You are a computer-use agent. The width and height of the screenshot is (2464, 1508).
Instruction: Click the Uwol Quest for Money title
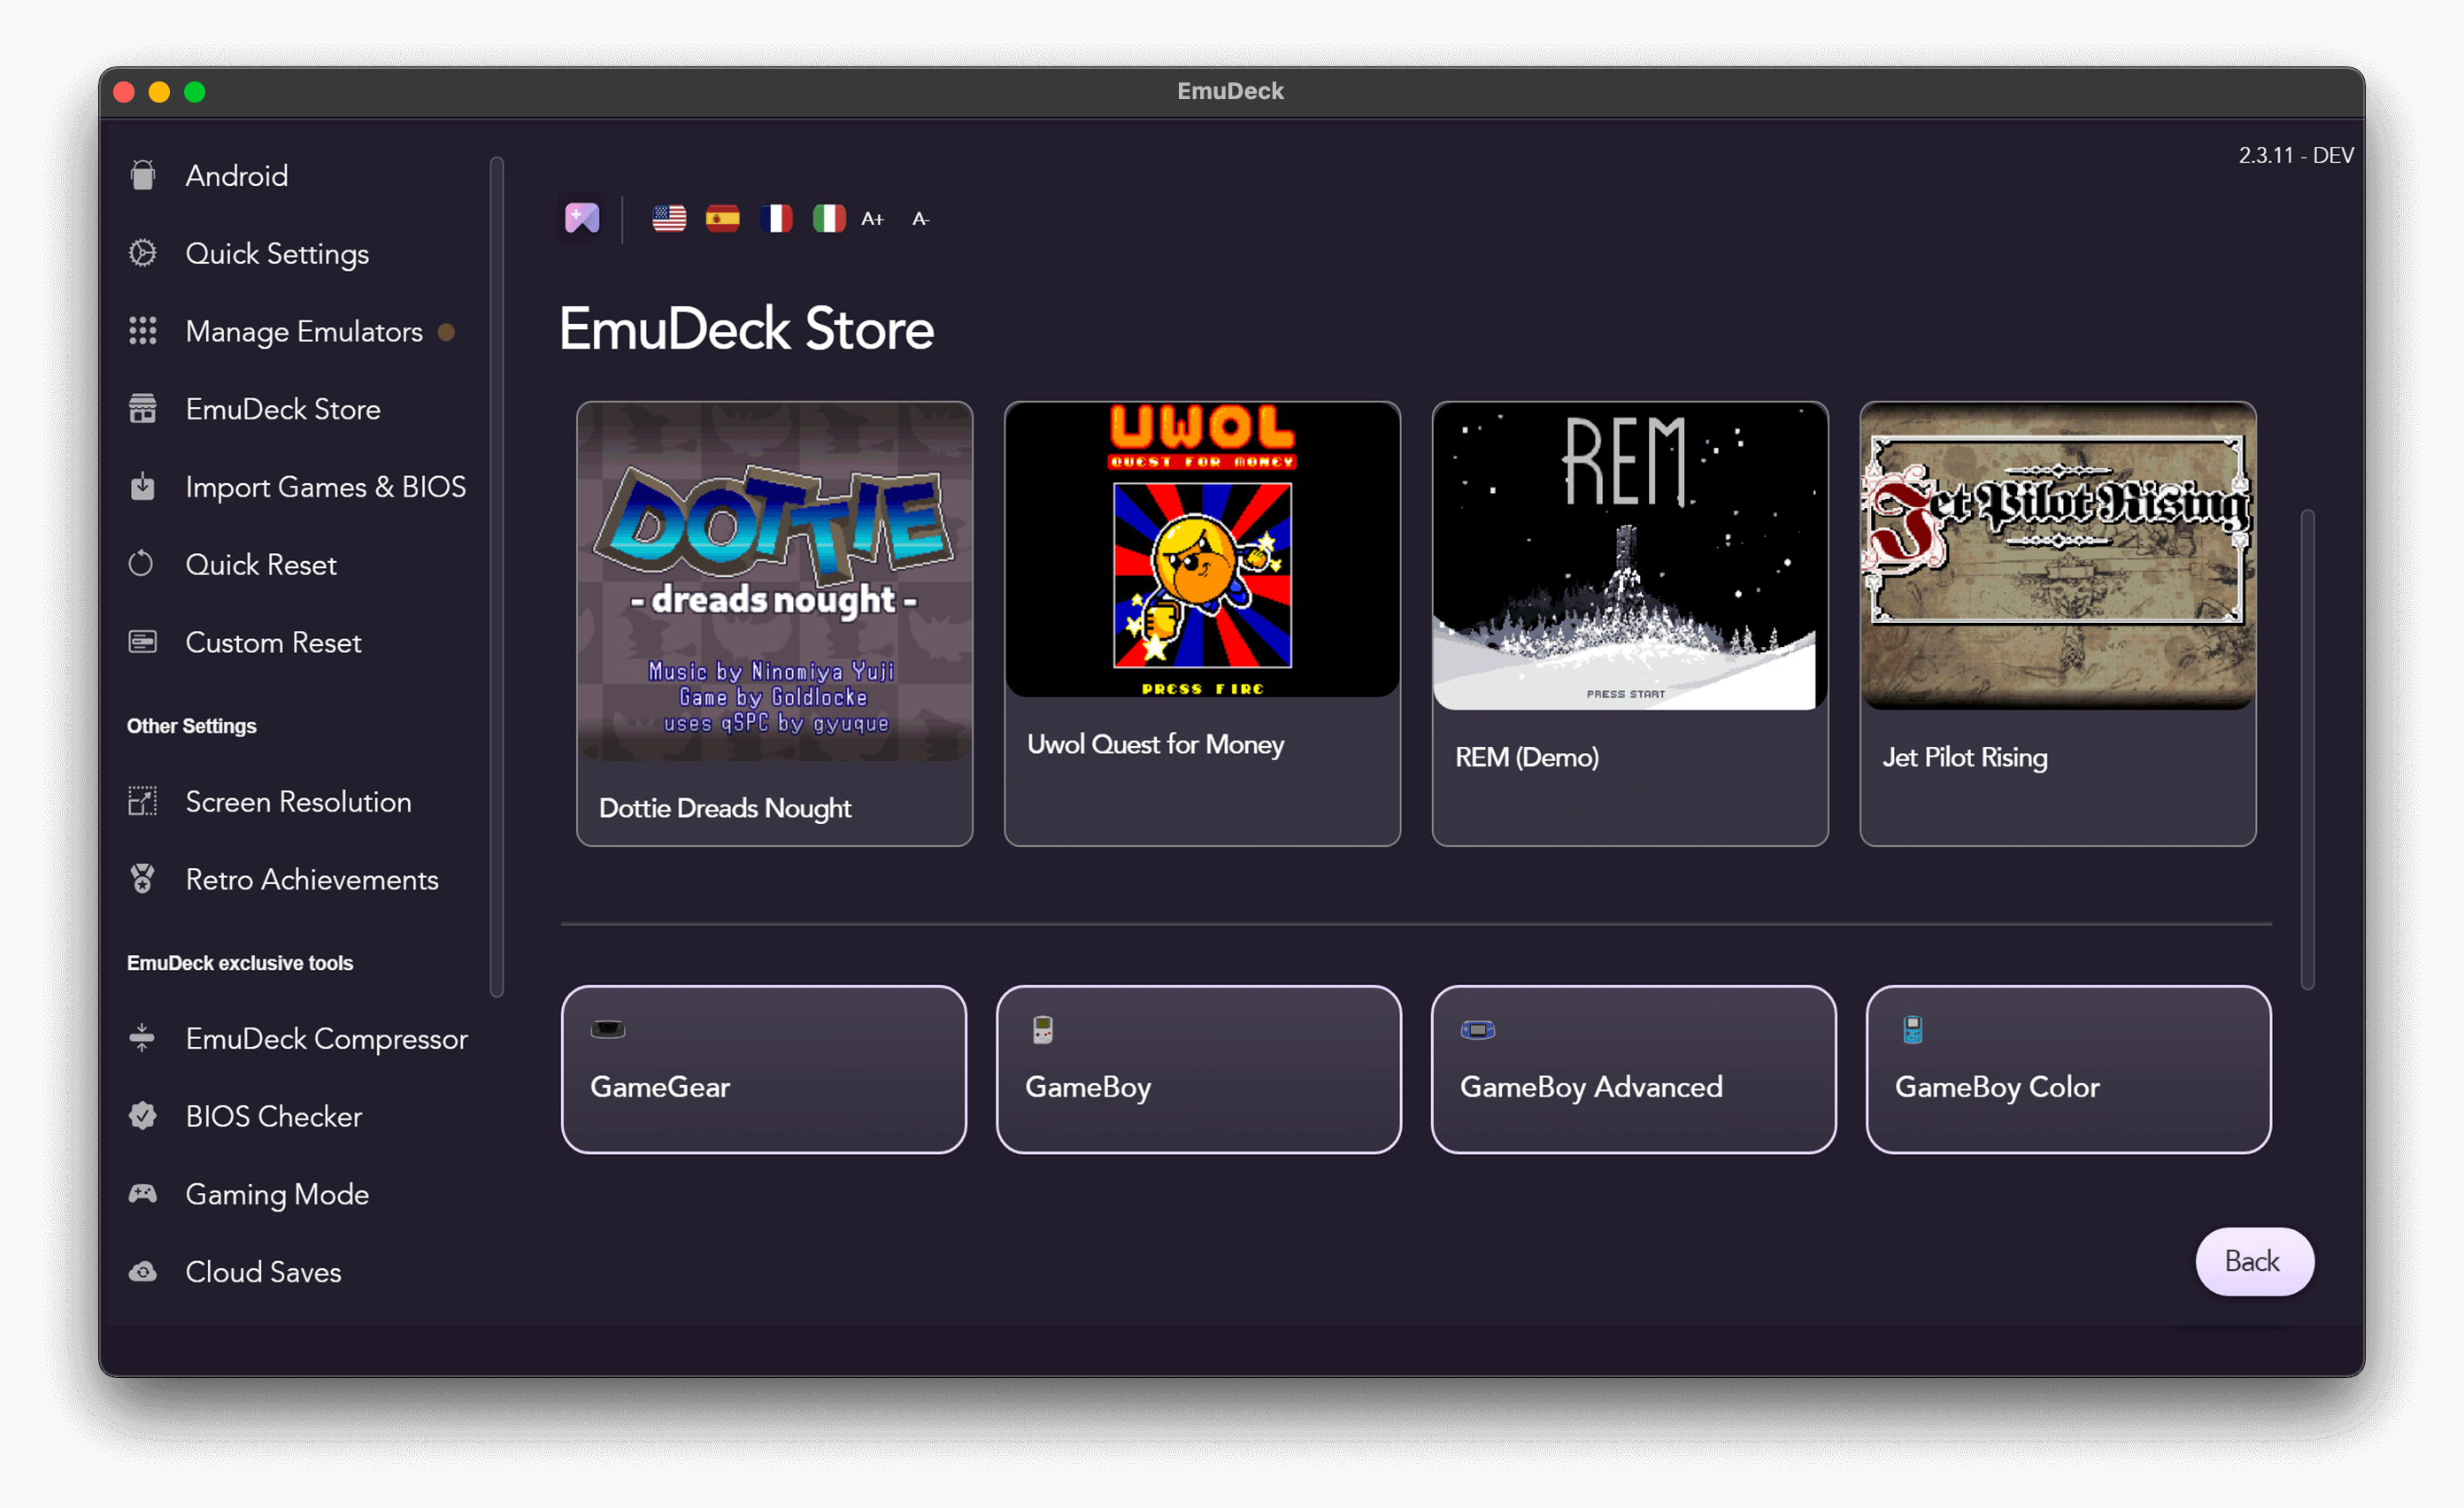[x=1155, y=744]
